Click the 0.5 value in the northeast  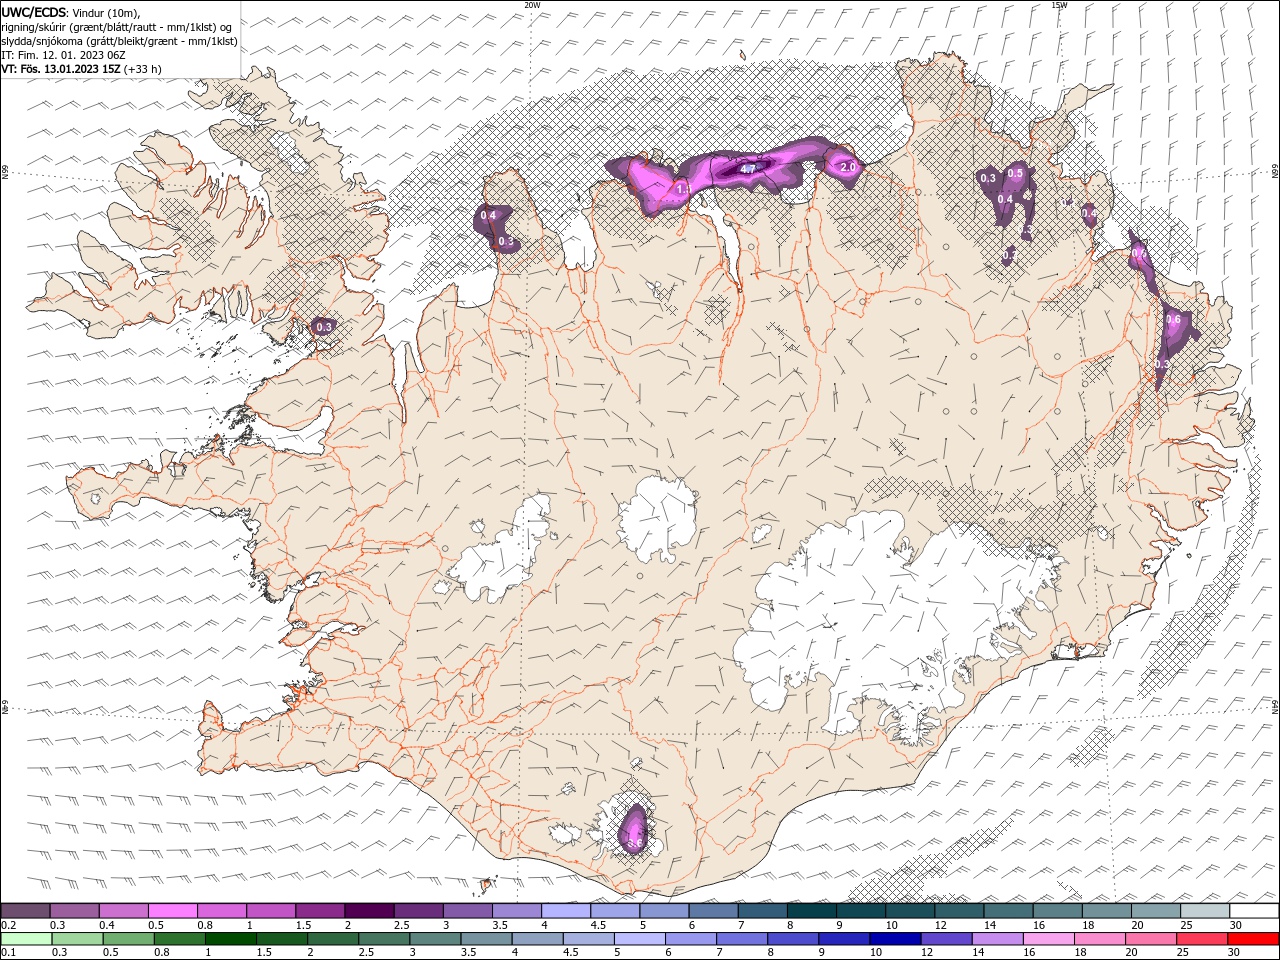(x=1015, y=173)
